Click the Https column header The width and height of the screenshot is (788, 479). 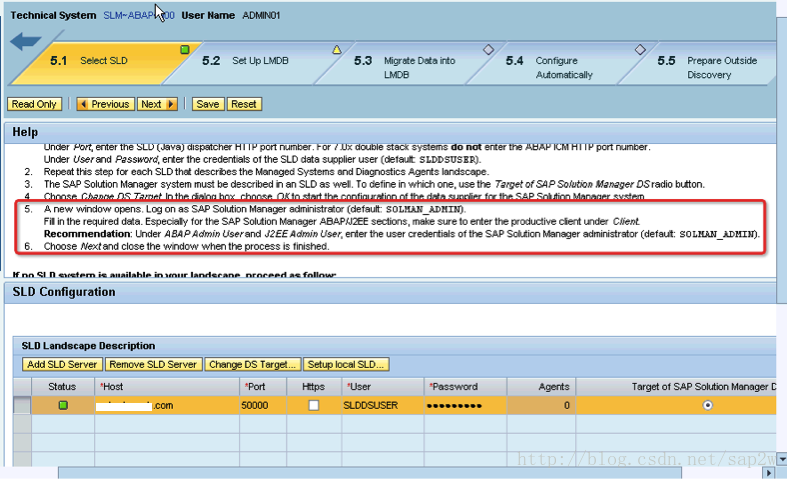(x=314, y=387)
